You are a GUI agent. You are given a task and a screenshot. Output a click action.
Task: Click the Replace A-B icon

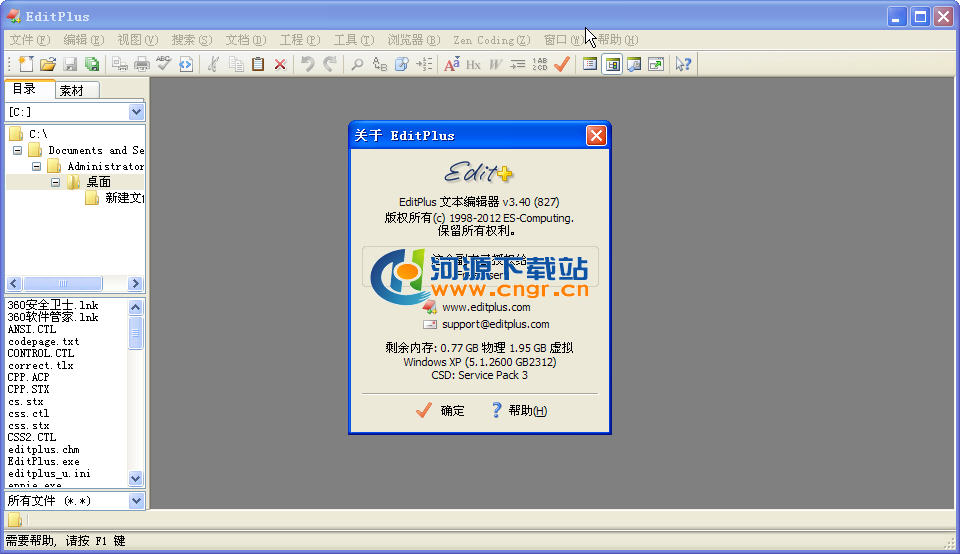click(x=380, y=64)
